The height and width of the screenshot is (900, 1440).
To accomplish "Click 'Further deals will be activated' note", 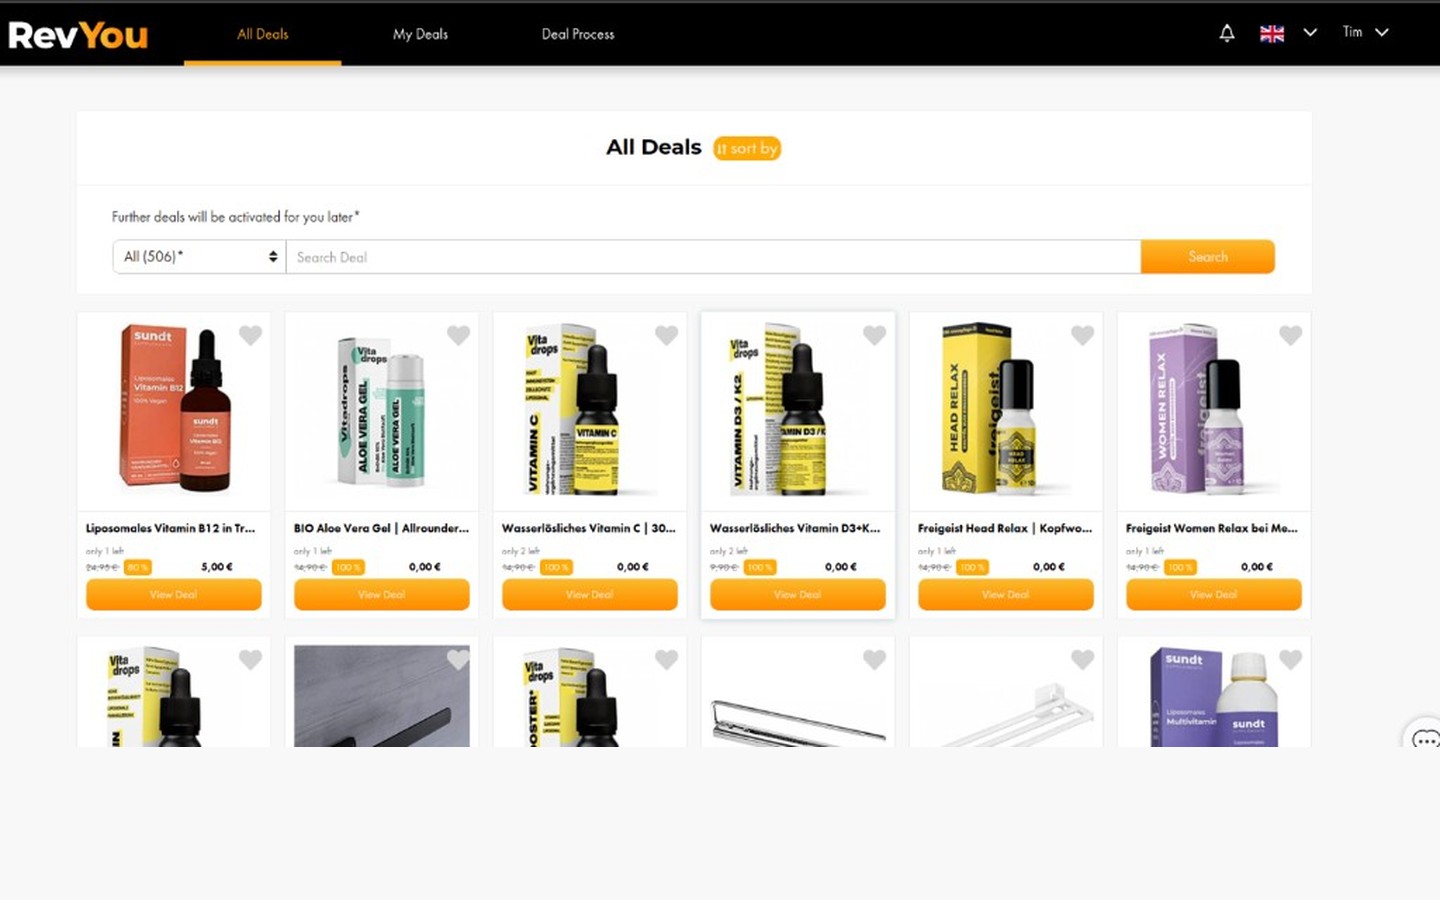I will pos(235,216).
